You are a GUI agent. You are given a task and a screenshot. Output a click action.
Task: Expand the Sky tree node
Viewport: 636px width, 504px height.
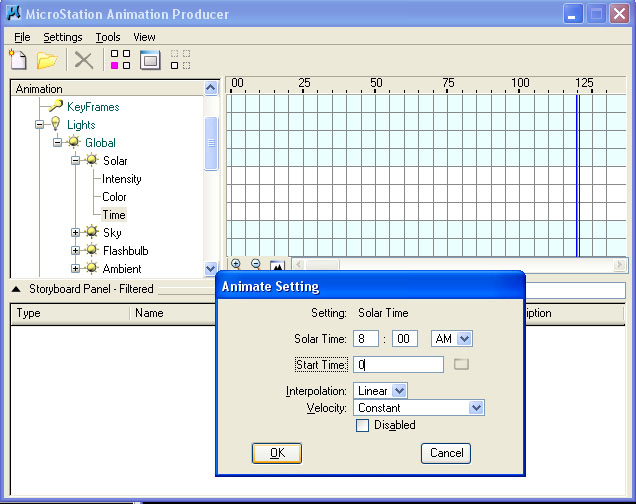[x=75, y=232]
